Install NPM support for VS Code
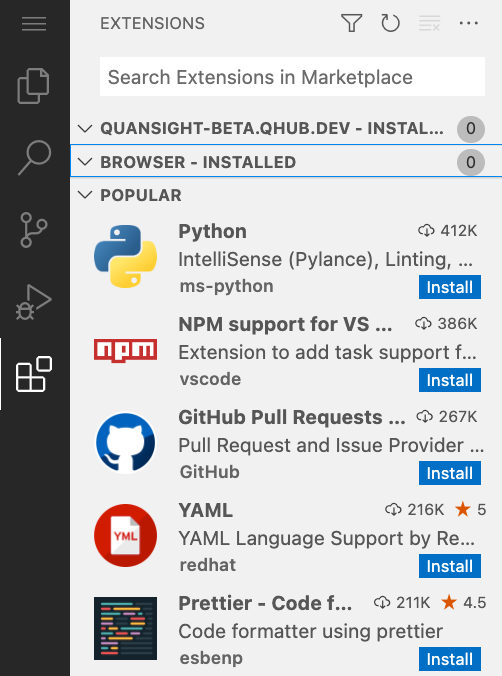 click(450, 380)
